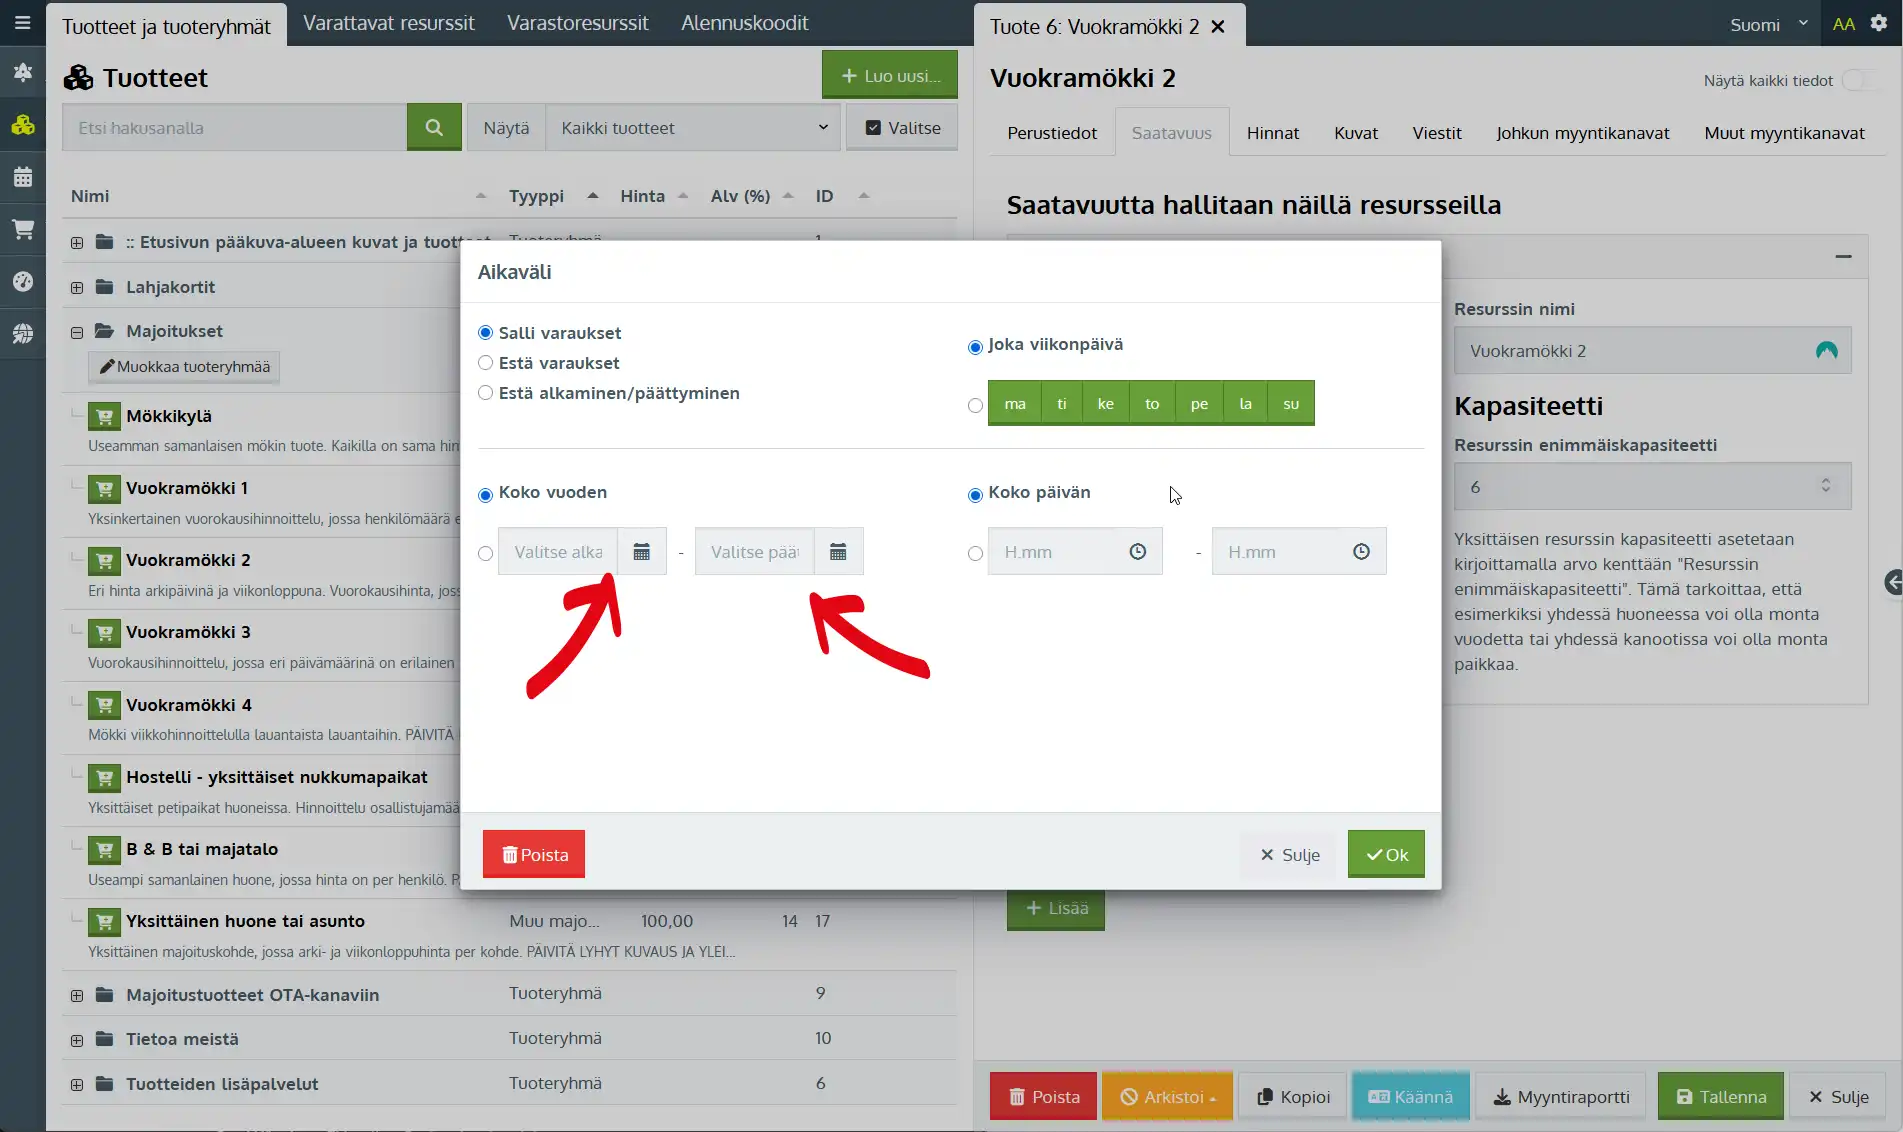Switch to the Hinnat tab
The image size is (1903, 1132).
pyautogui.click(x=1272, y=133)
